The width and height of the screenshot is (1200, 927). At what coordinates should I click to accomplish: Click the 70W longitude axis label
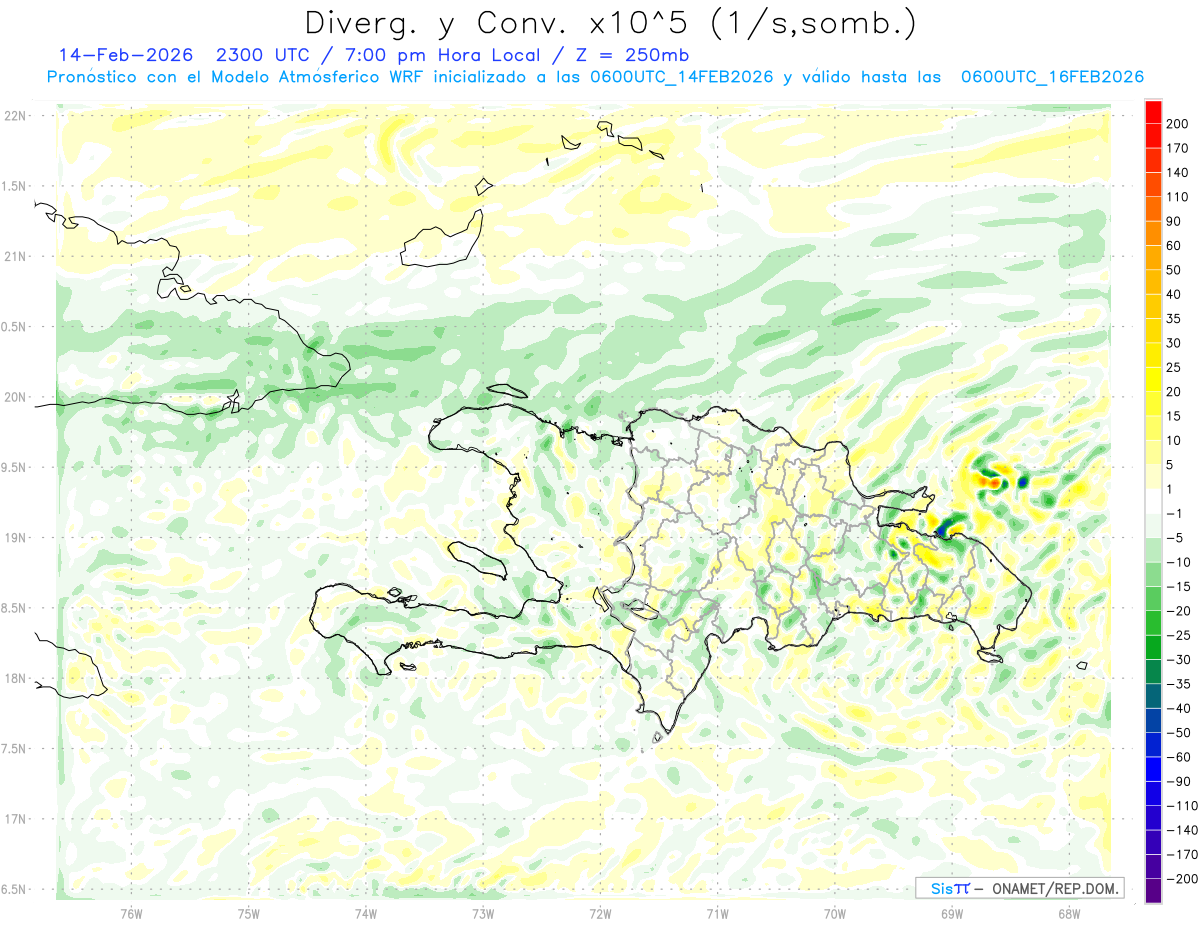[834, 914]
